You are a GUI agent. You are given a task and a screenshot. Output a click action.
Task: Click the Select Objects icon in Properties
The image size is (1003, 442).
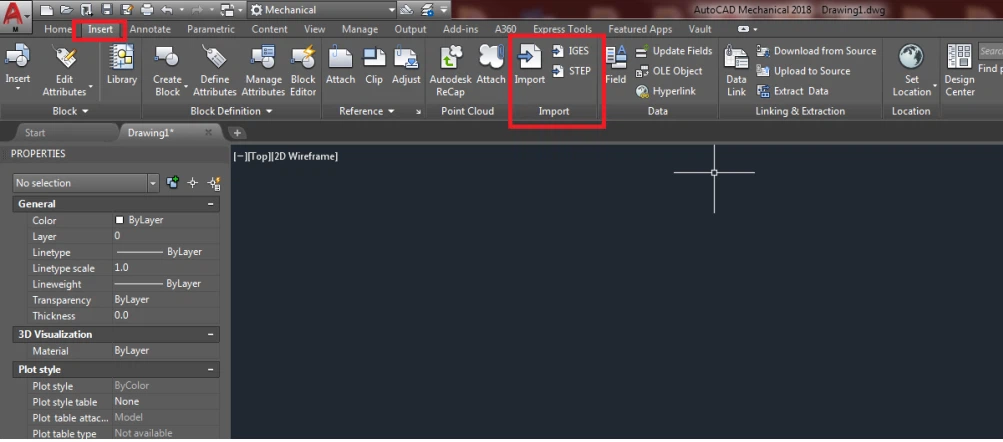coord(193,183)
